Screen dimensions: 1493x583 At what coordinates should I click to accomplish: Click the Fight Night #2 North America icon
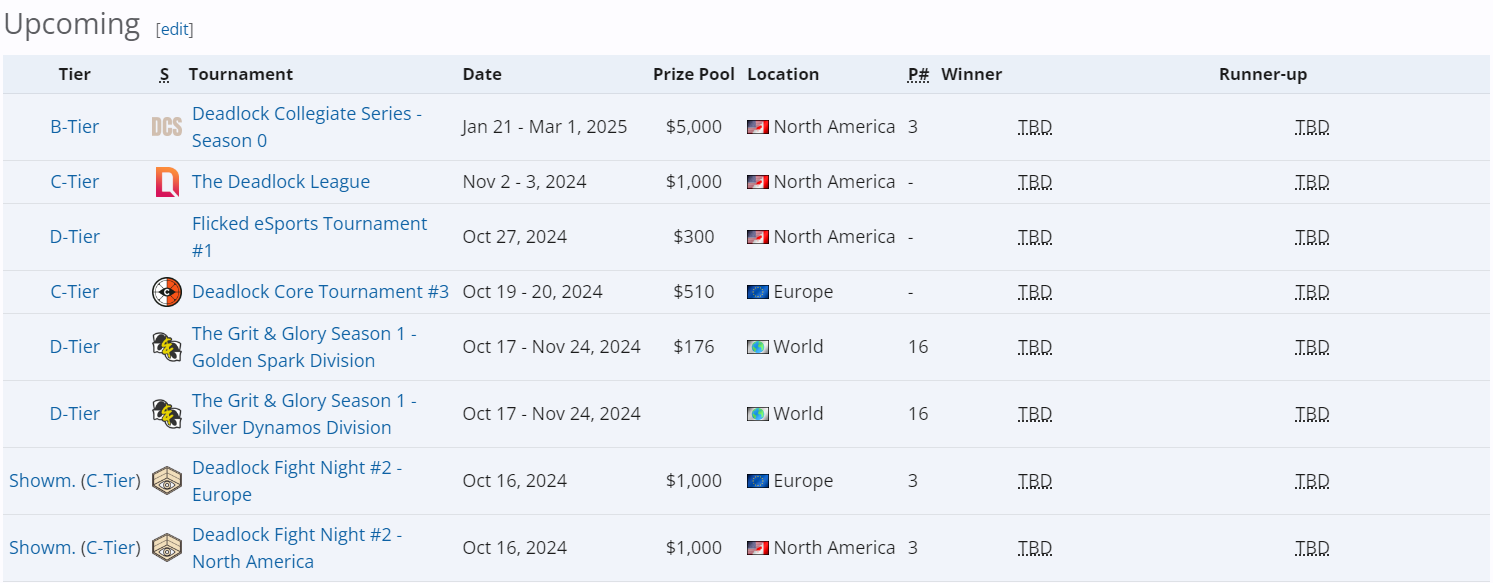[167, 548]
